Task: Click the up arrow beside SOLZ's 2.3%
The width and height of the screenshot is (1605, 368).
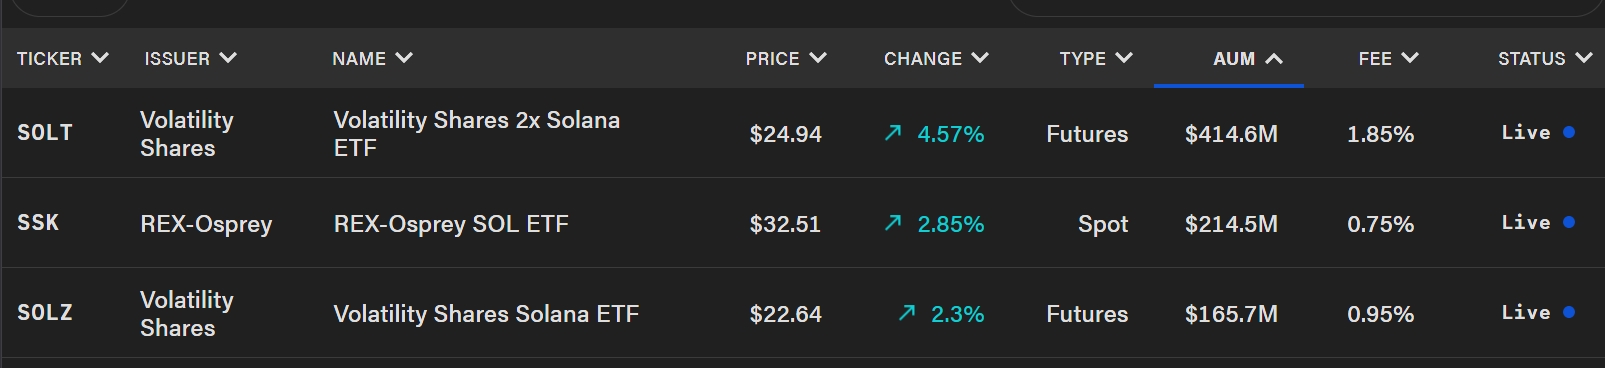Action: pos(907,313)
